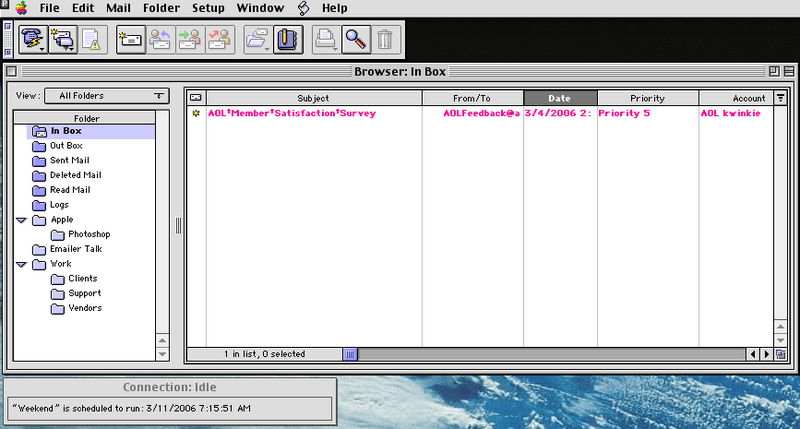This screenshot has width=800, height=429.
Task: Sort messages by Priority column header
Action: click(647, 98)
